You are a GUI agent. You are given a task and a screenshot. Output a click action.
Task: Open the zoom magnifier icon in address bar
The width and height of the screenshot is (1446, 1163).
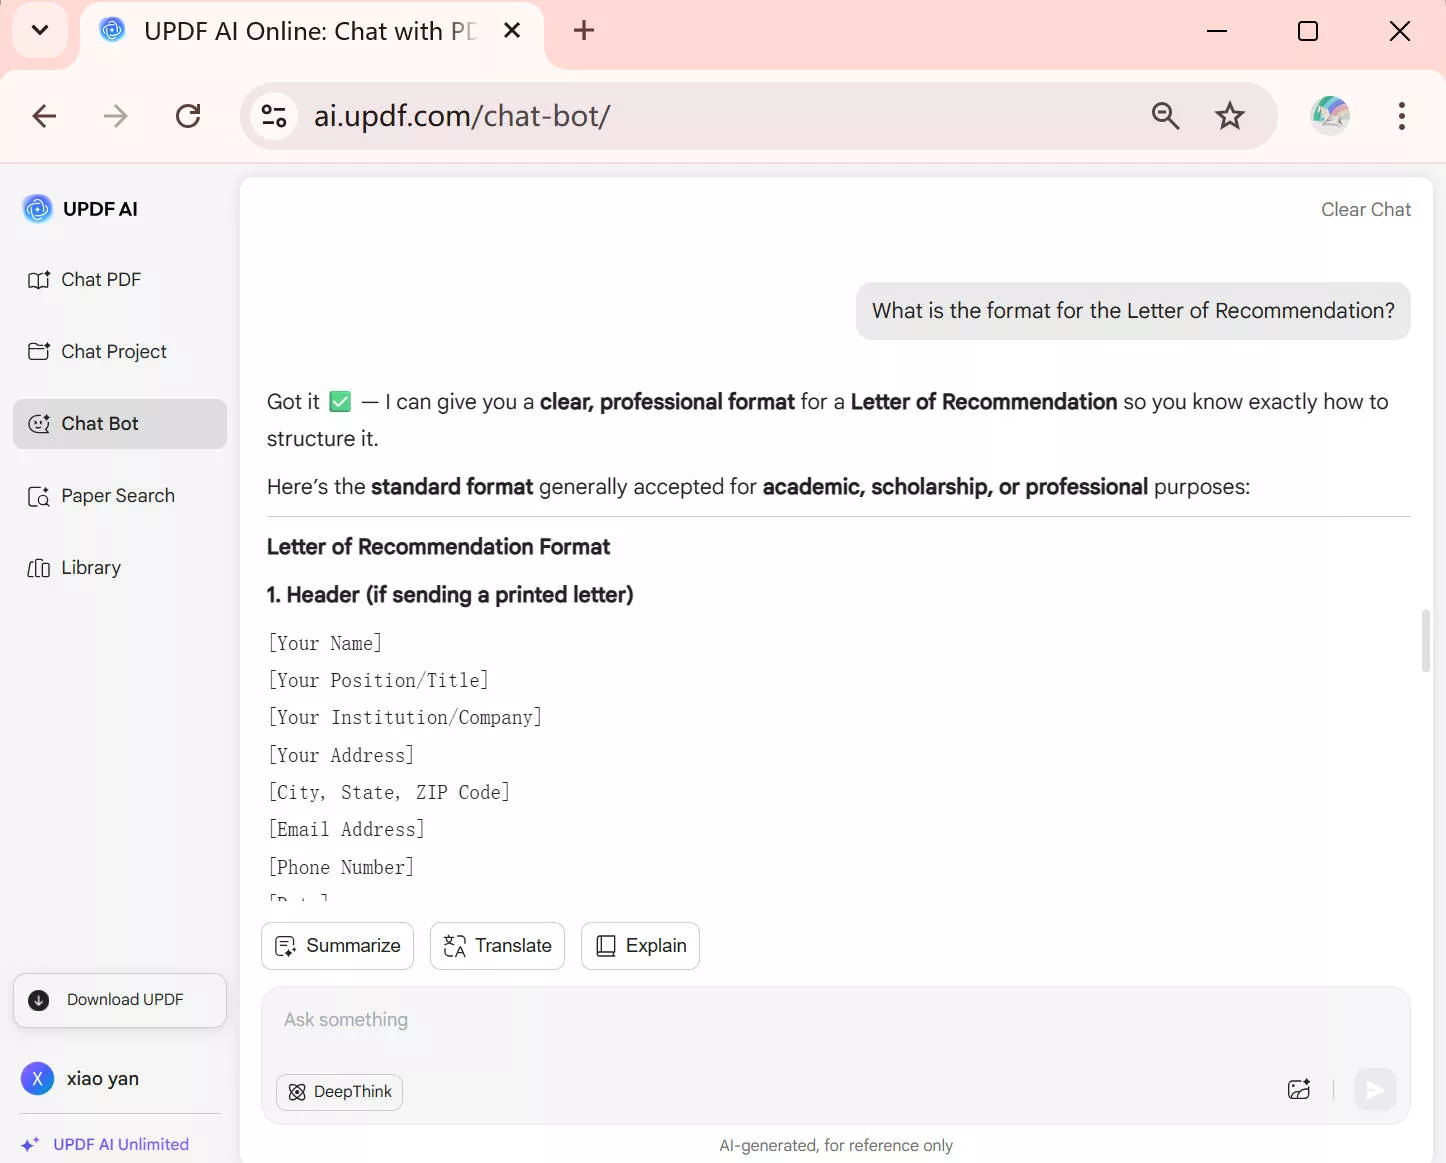pyautogui.click(x=1165, y=116)
